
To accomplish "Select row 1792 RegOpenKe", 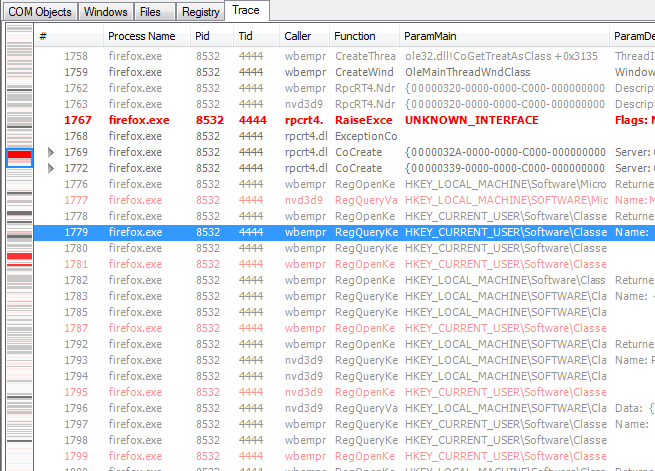I will tap(344, 344).
